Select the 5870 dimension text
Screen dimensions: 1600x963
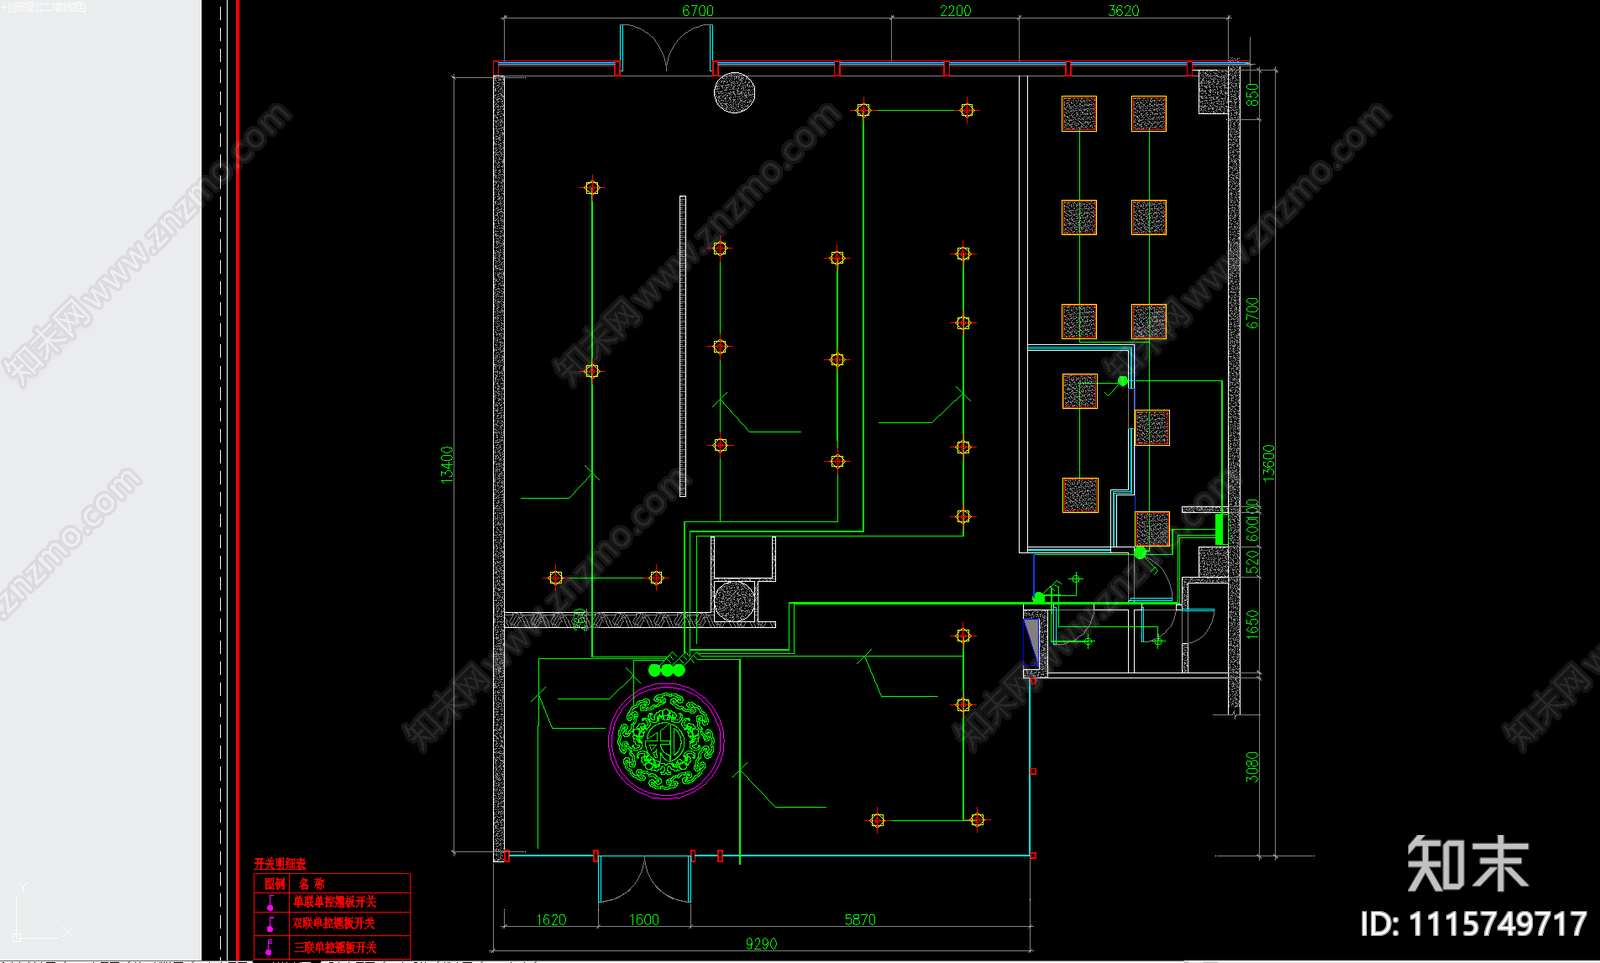(x=860, y=920)
